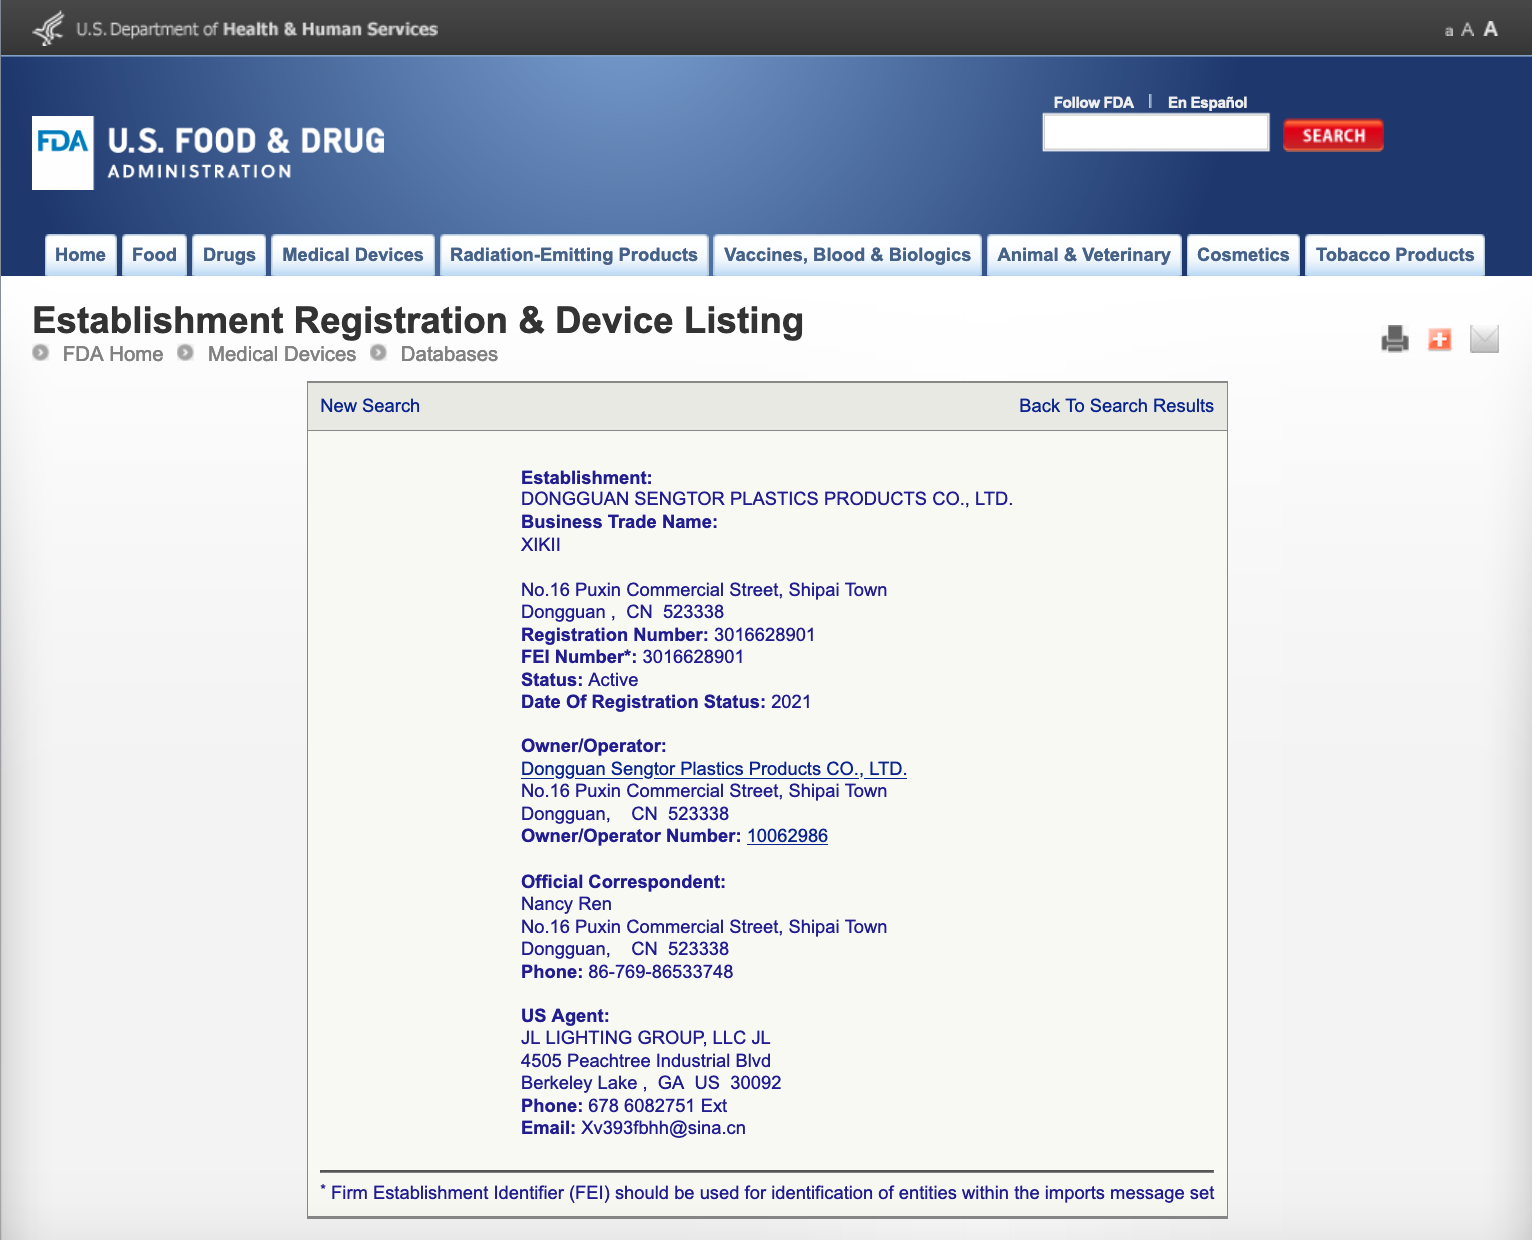Click the red SEARCH button
1532x1240 pixels.
pos(1333,136)
